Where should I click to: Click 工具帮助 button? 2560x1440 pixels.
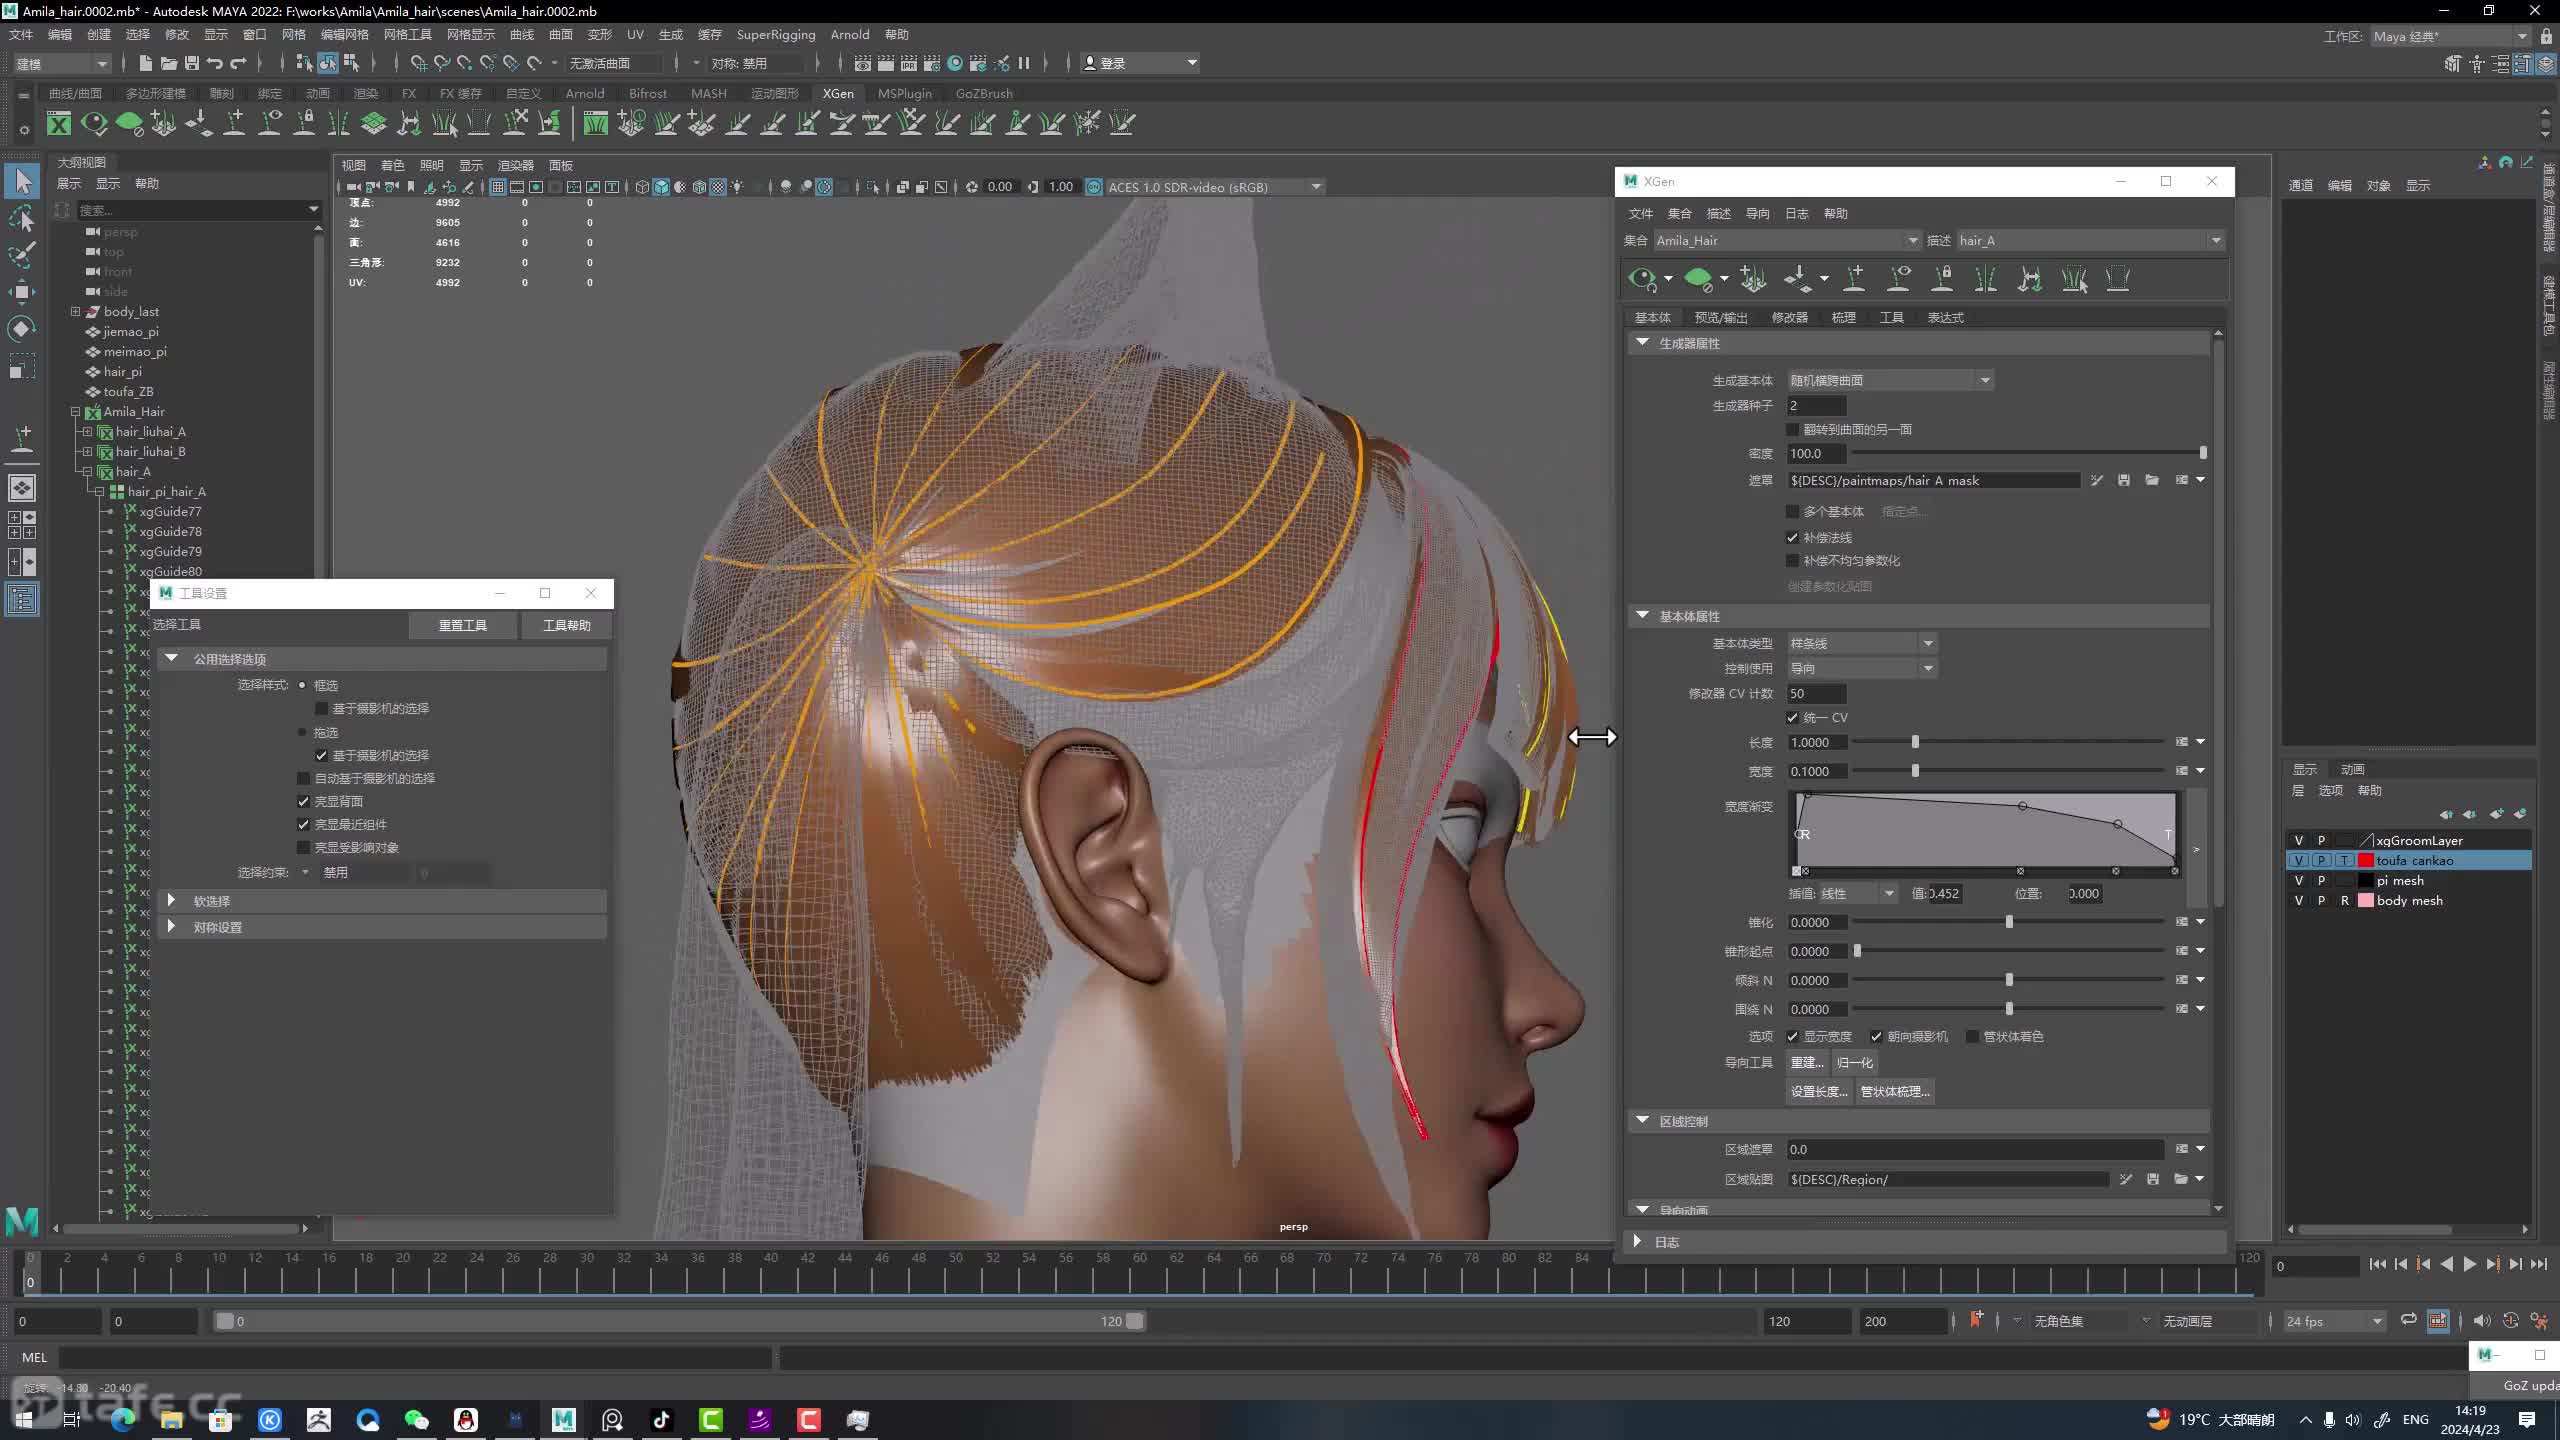coord(566,625)
